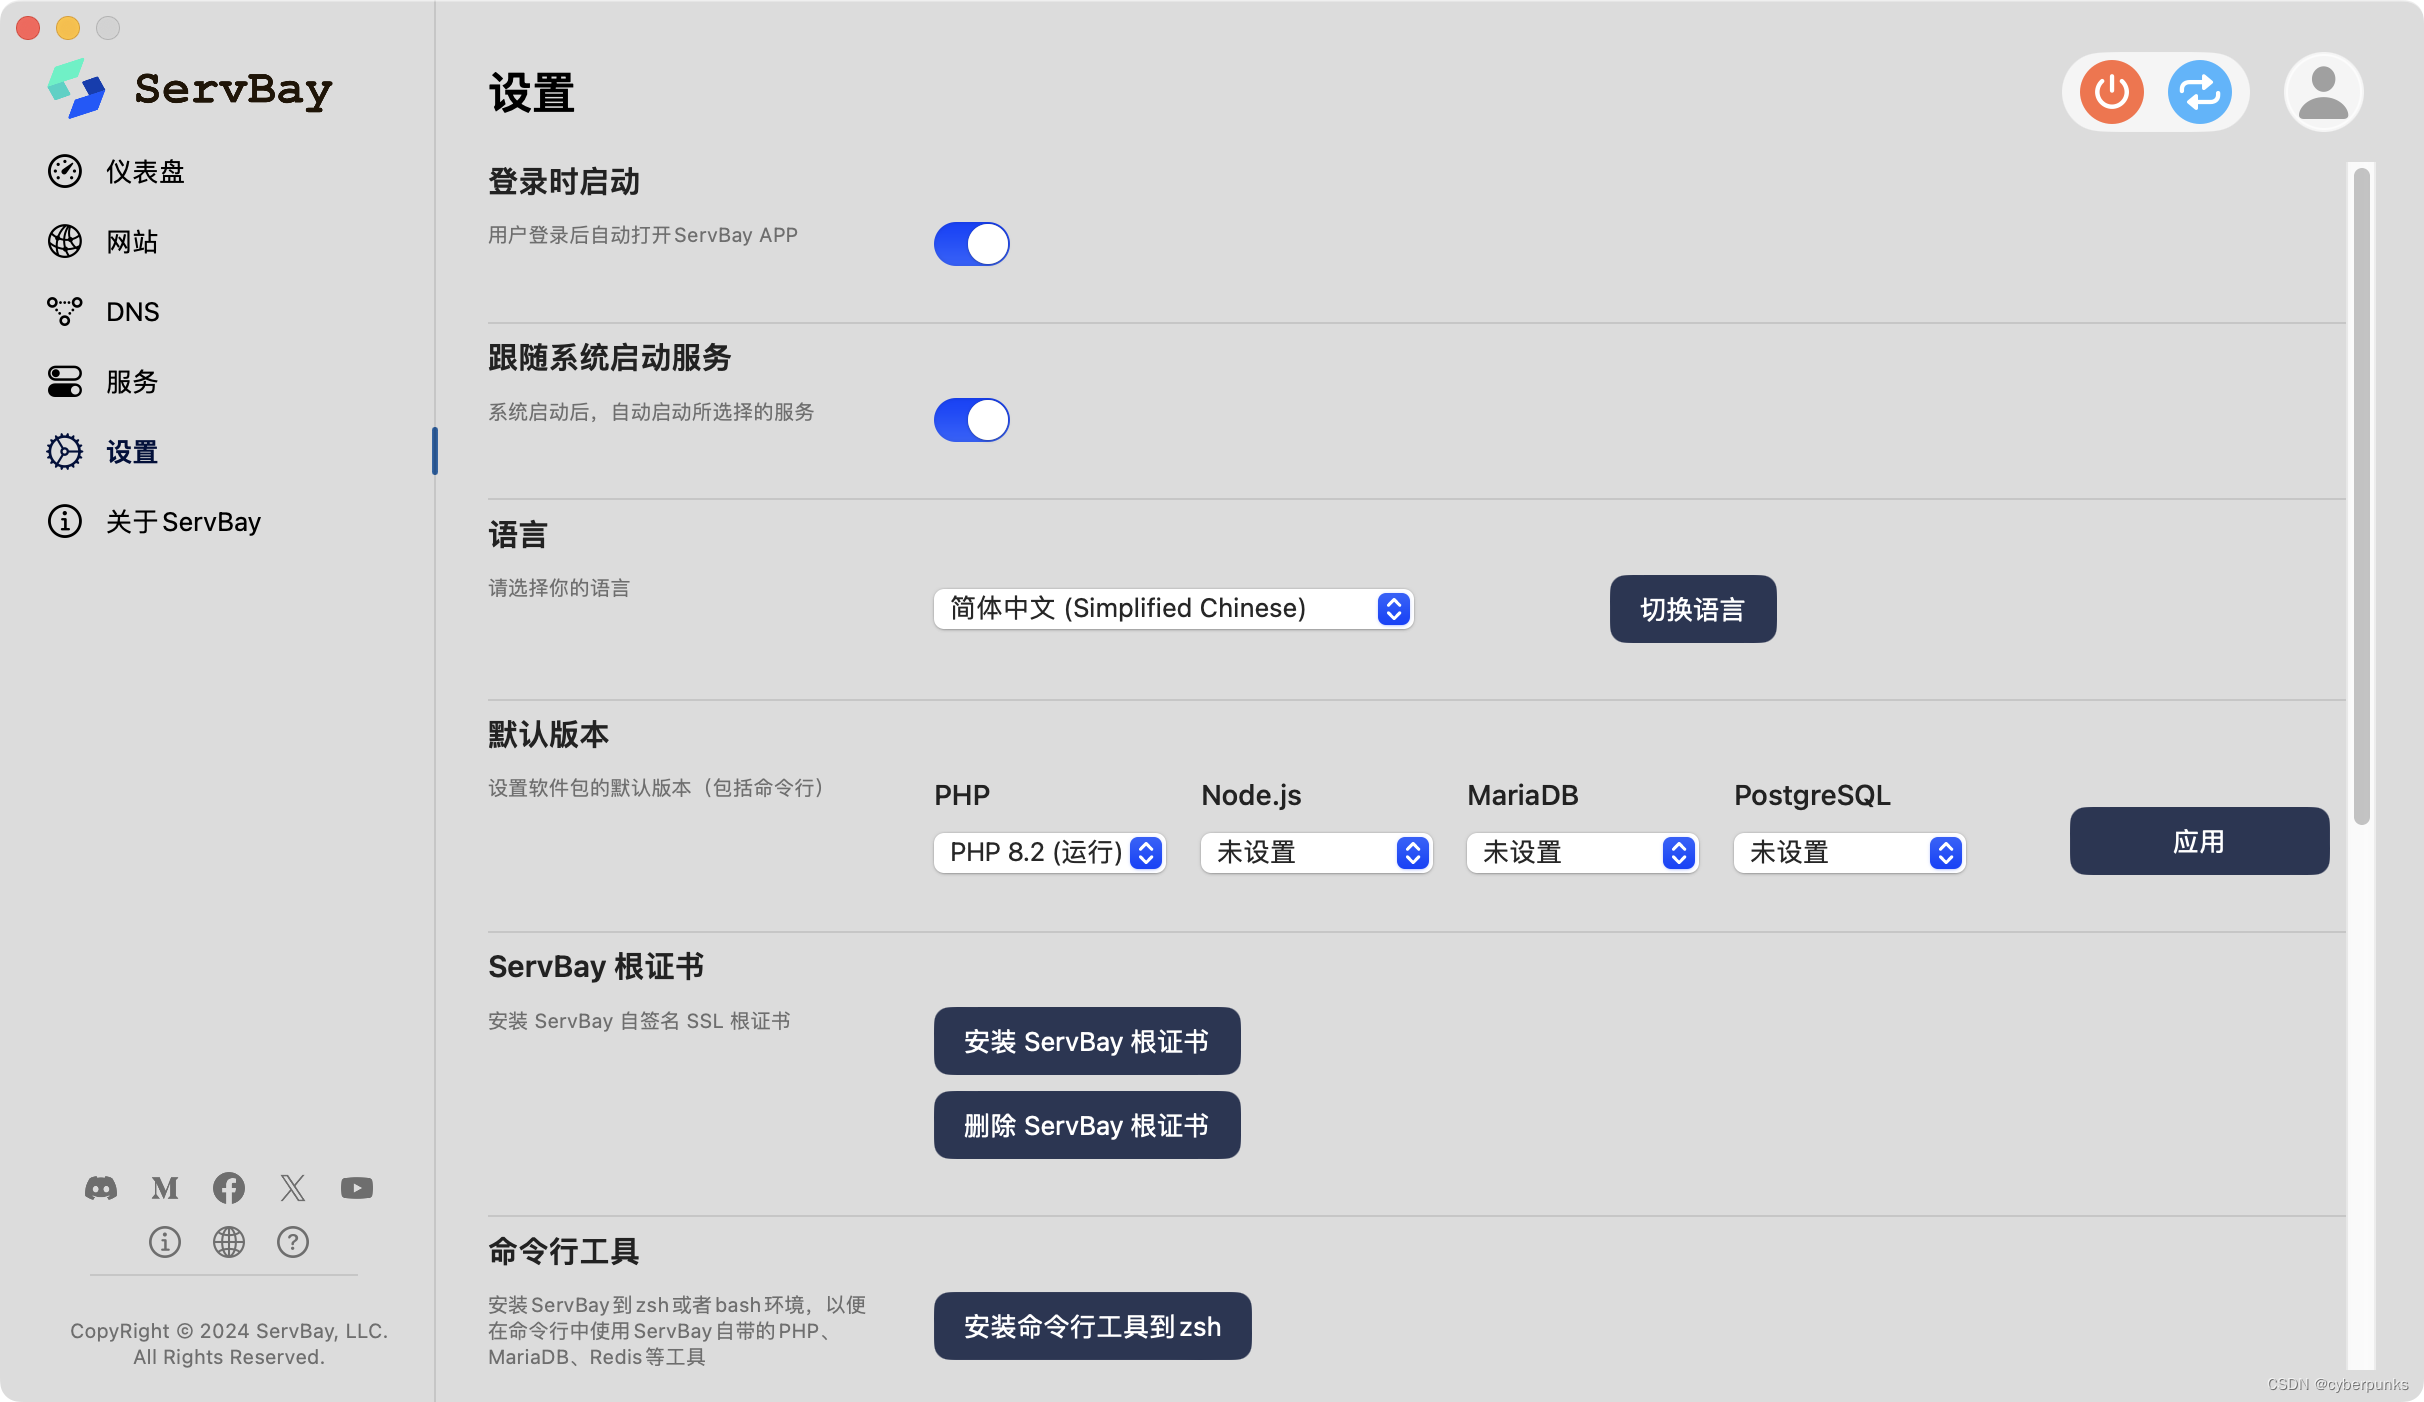Click the 登录时启动 heading
The image size is (2424, 1402).
(x=563, y=182)
